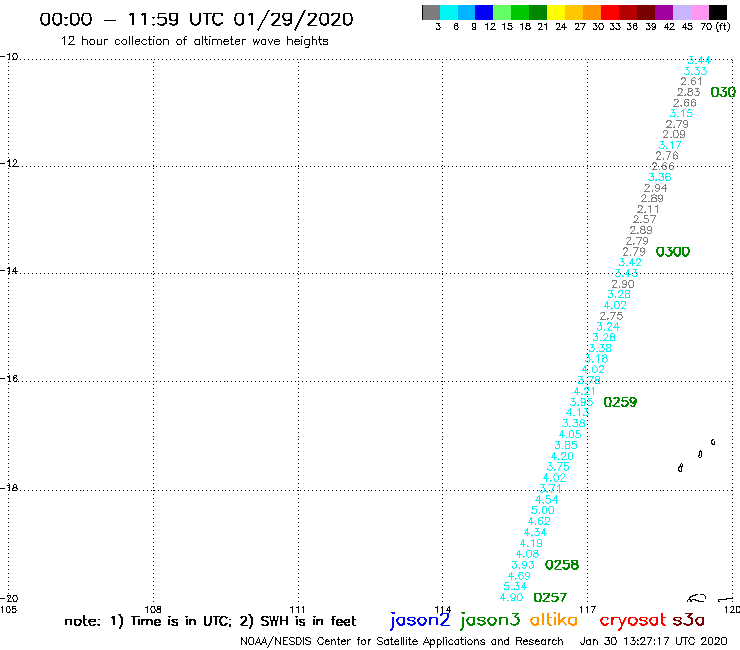Click the wave height value 4.08

pos(527,554)
